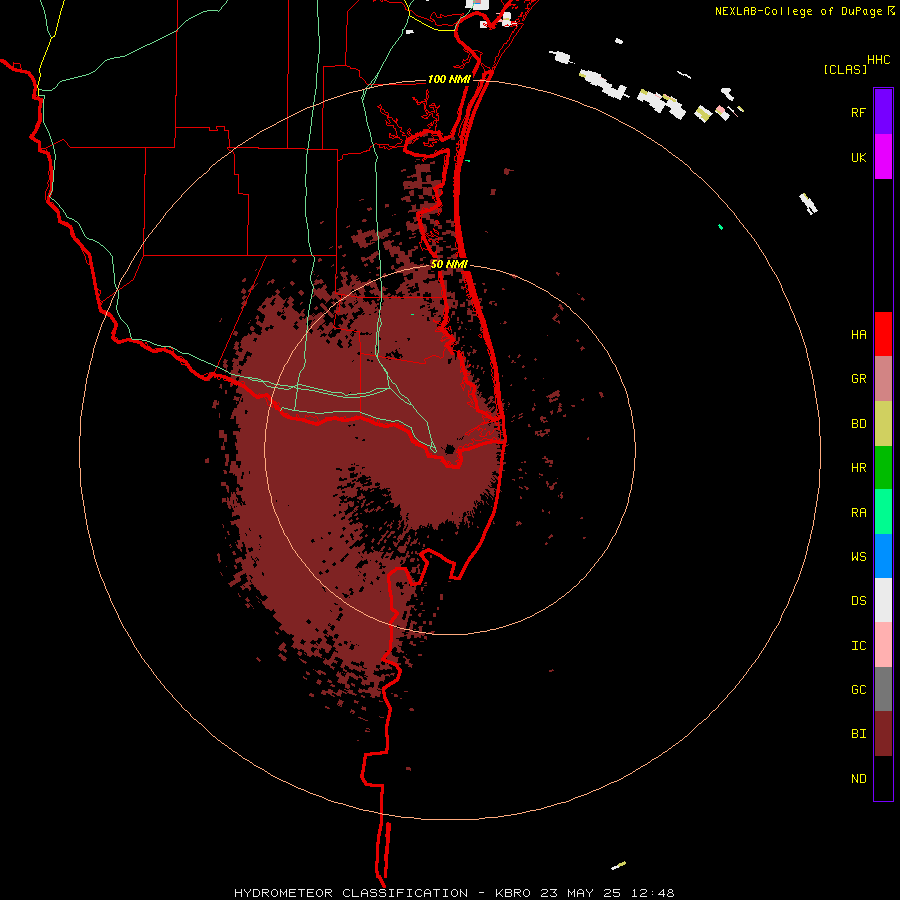
Task: Click the DS legend label
Action: coord(858,600)
